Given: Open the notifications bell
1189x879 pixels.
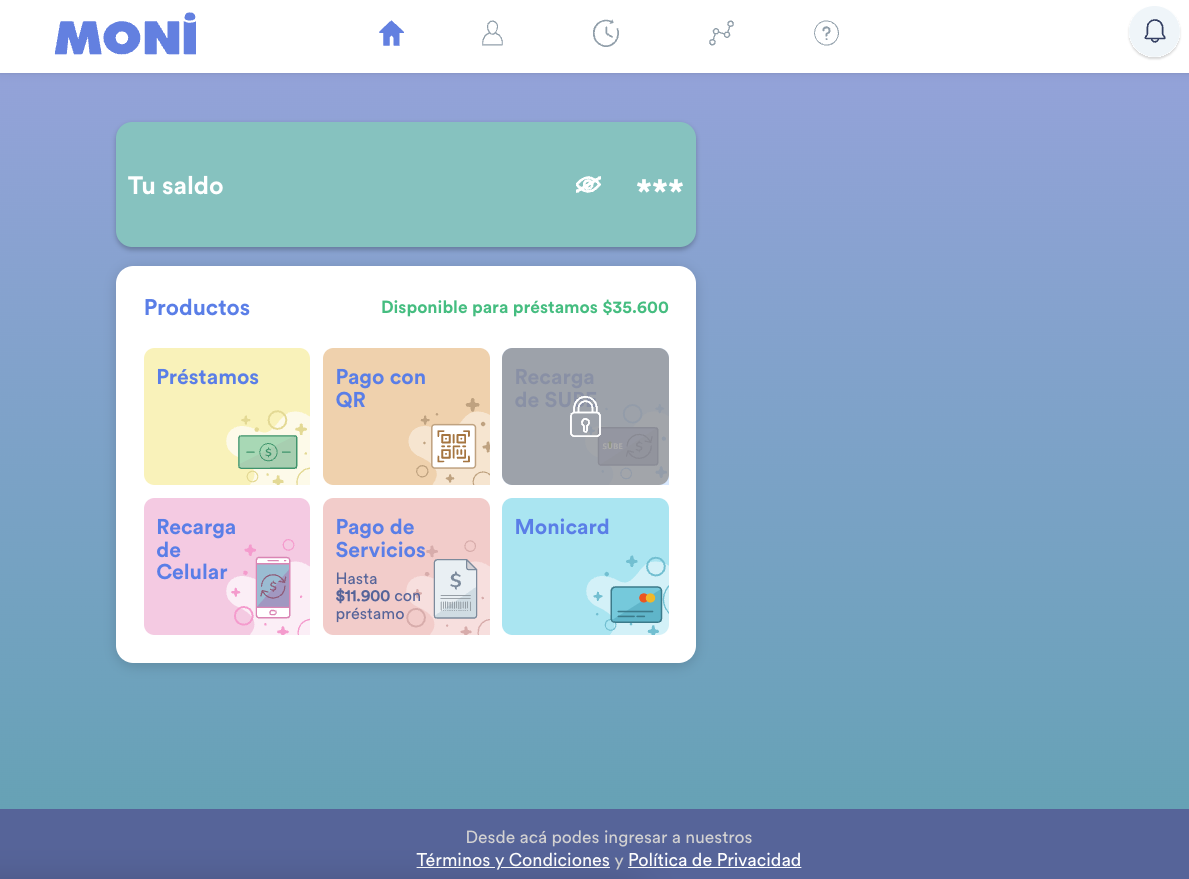Looking at the screenshot, I should (1154, 32).
